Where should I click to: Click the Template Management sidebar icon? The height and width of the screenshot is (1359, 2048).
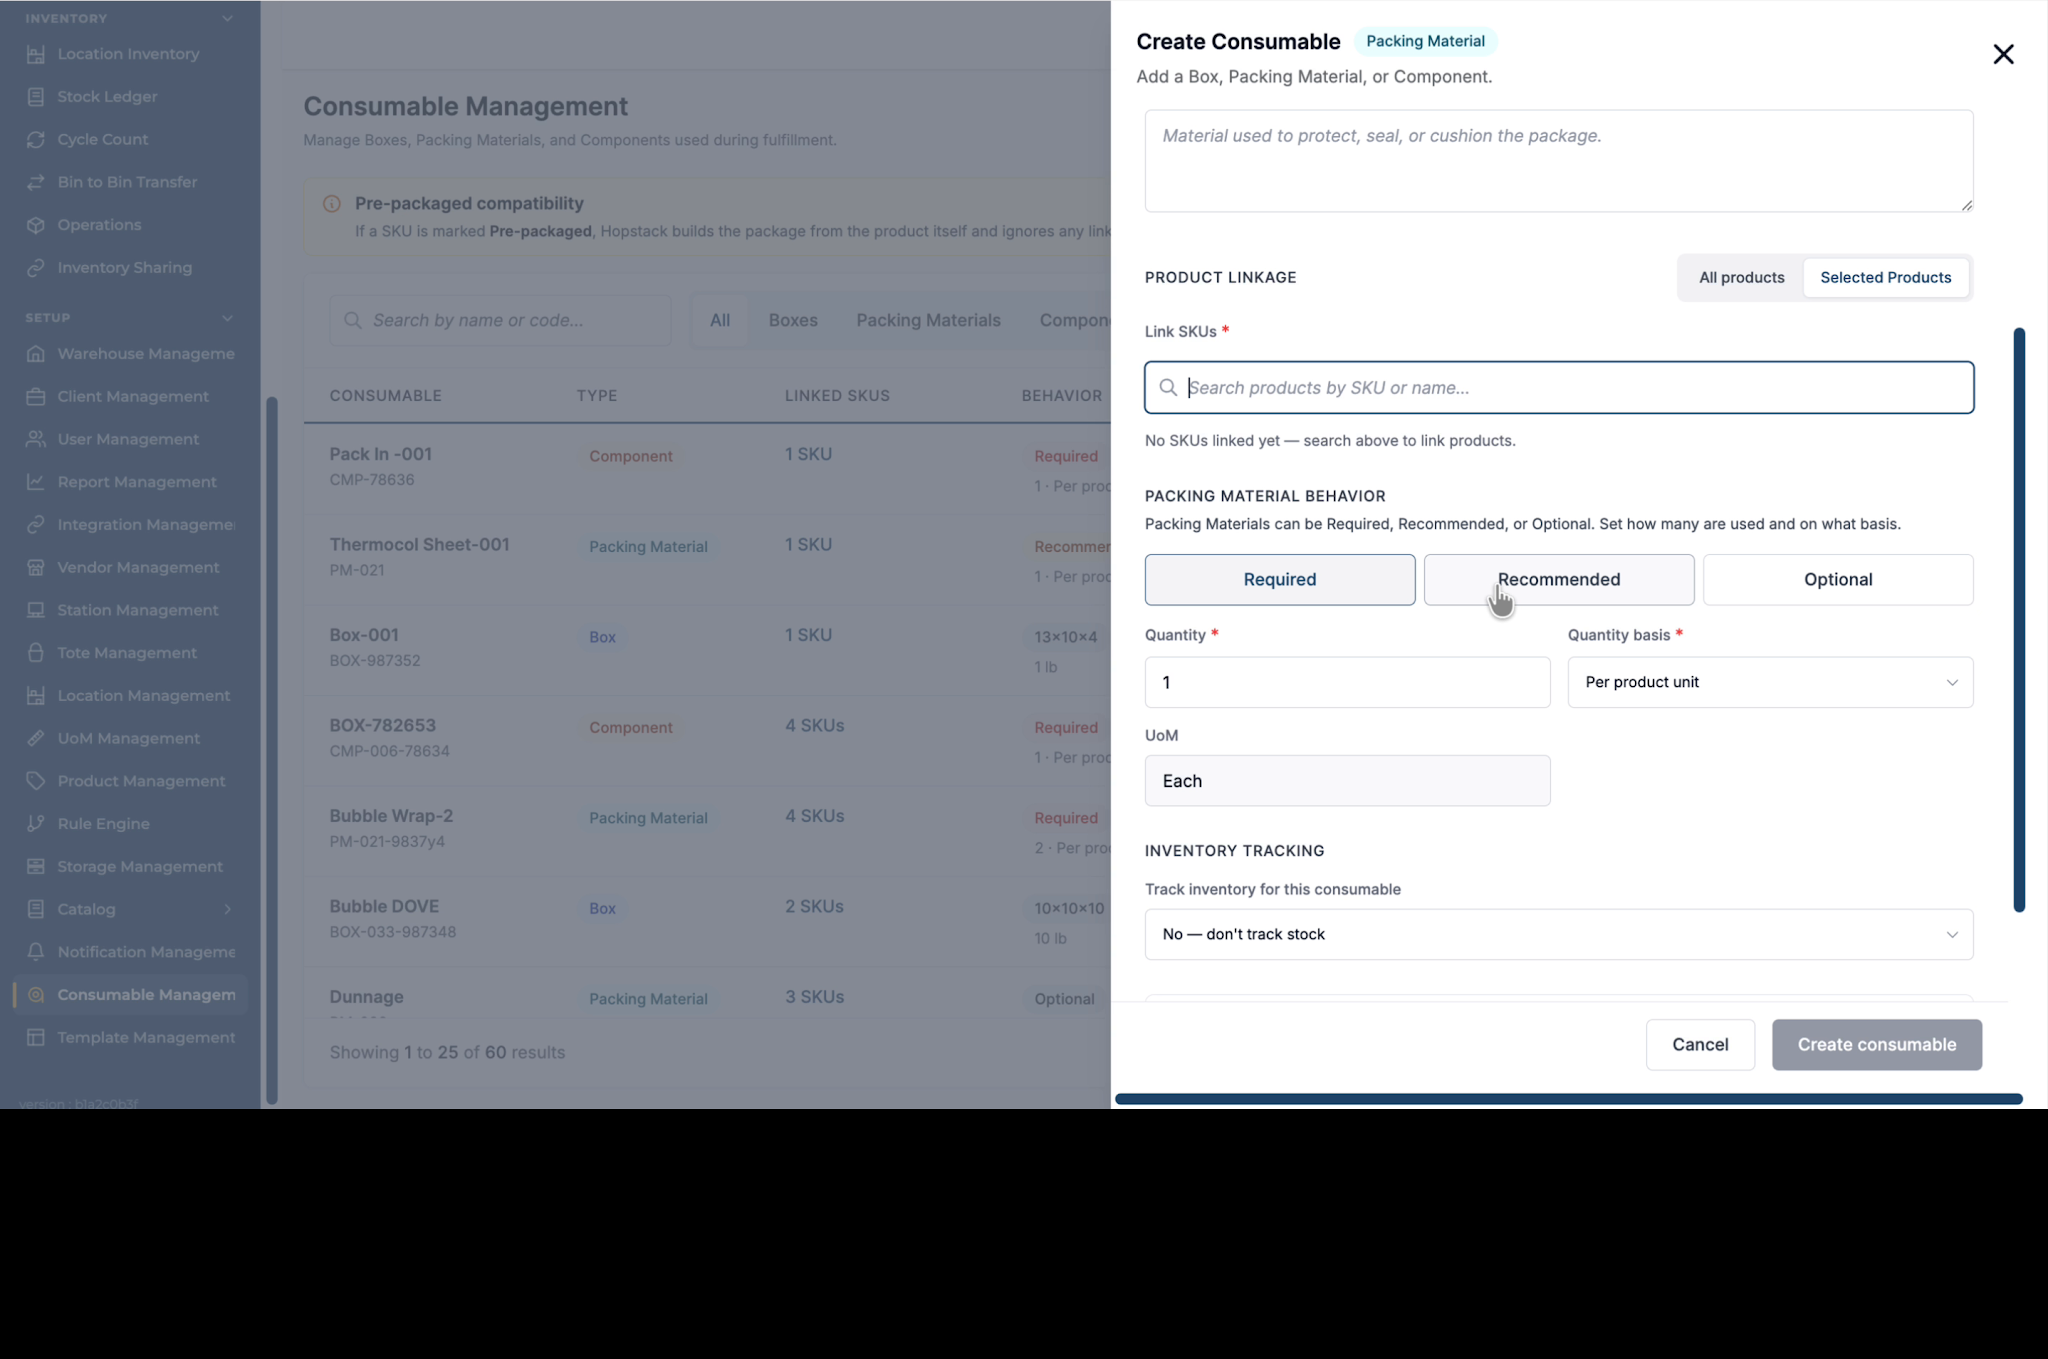(x=36, y=1038)
